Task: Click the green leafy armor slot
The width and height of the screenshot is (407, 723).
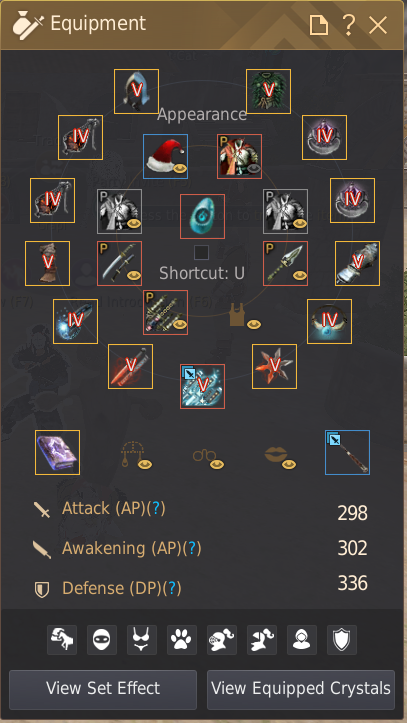Action: (x=268, y=91)
